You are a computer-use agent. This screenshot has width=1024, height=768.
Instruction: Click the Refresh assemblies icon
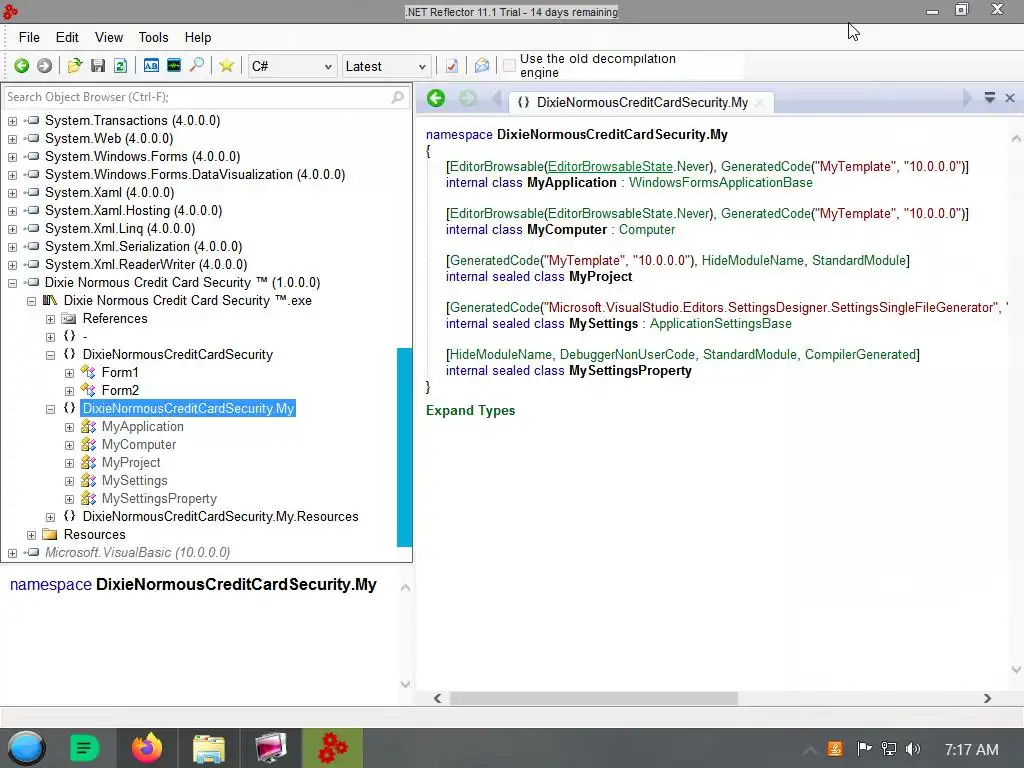(120, 65)
